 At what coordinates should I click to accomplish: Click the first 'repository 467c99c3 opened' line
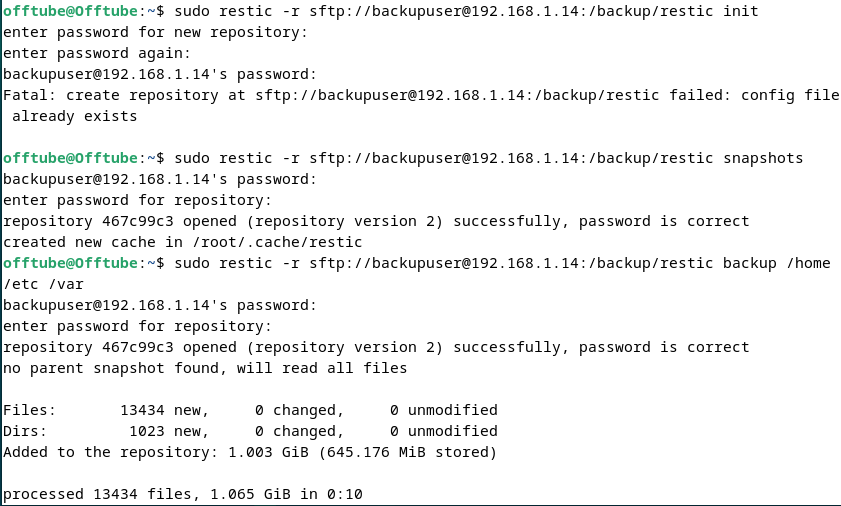[376, 222]
